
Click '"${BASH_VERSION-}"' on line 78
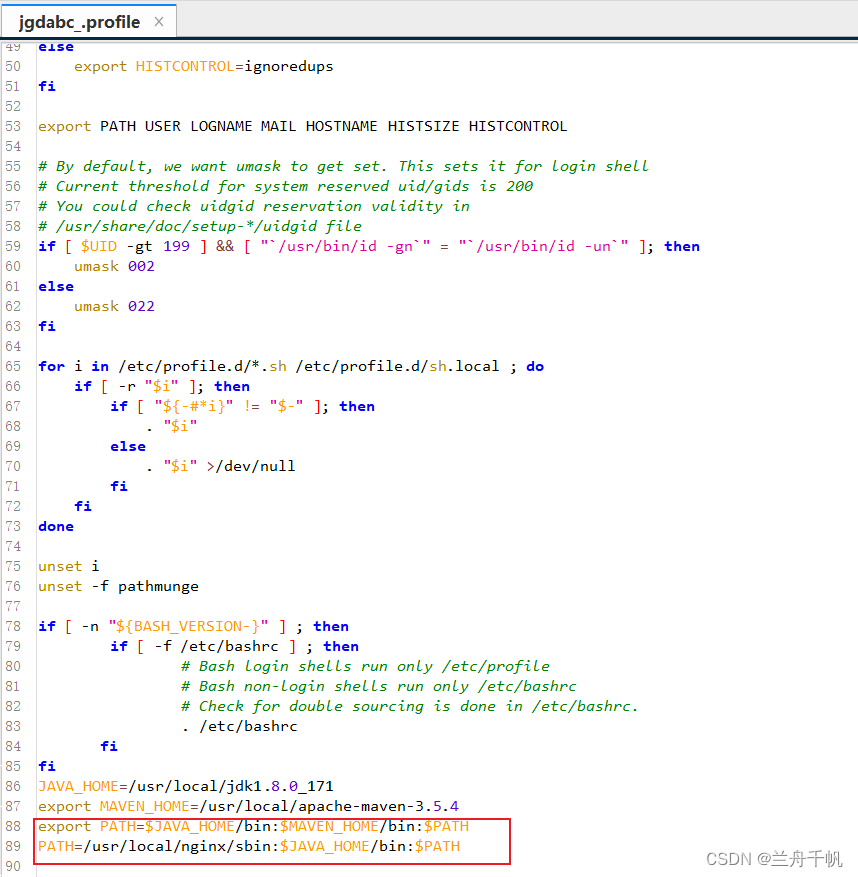click(188, 626)
